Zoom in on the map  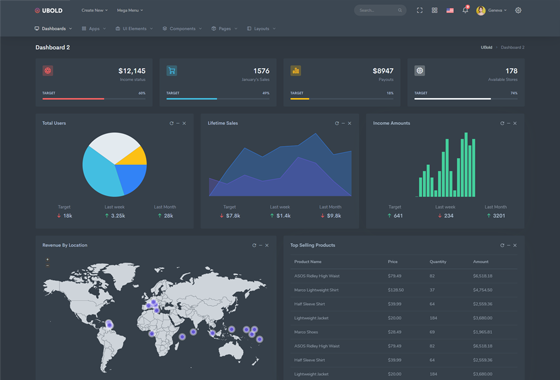(x=48, y=260)
